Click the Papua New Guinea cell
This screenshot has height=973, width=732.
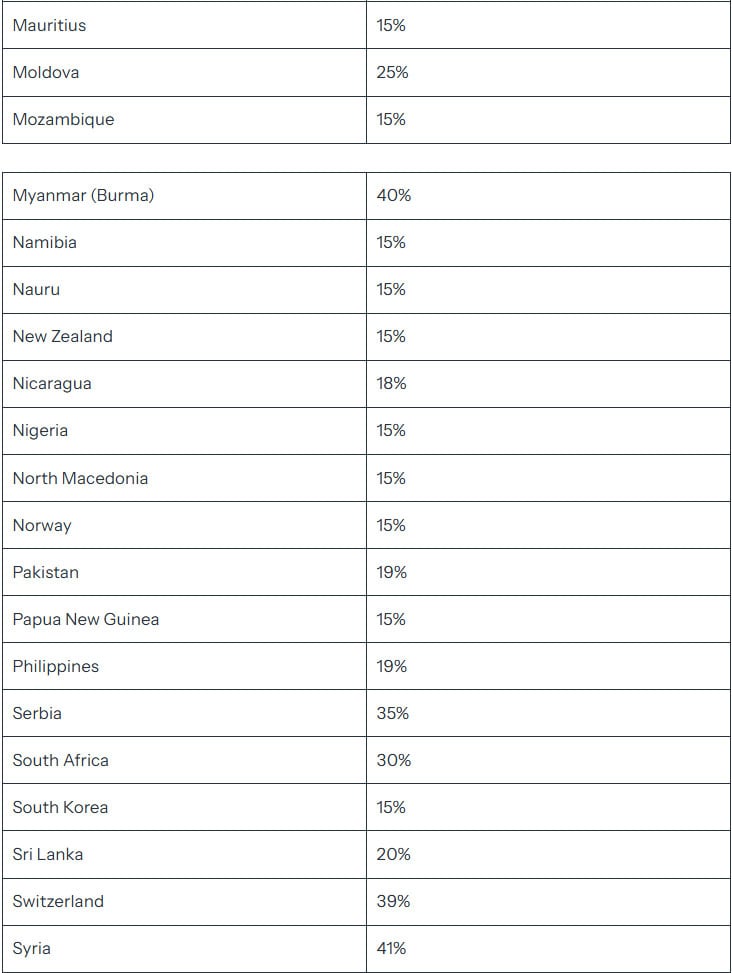[85, 619]
